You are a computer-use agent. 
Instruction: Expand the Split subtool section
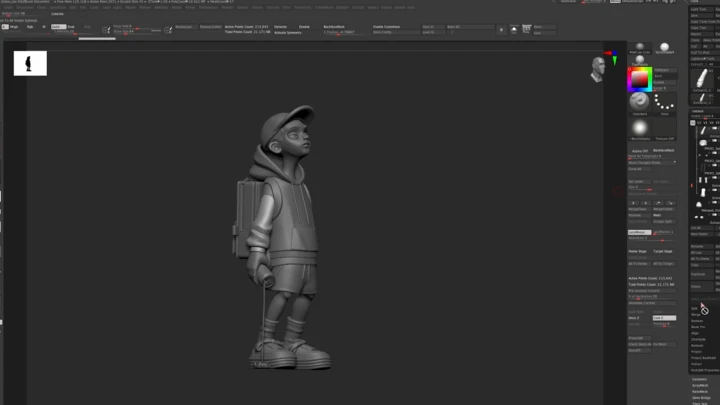point(694,309)
